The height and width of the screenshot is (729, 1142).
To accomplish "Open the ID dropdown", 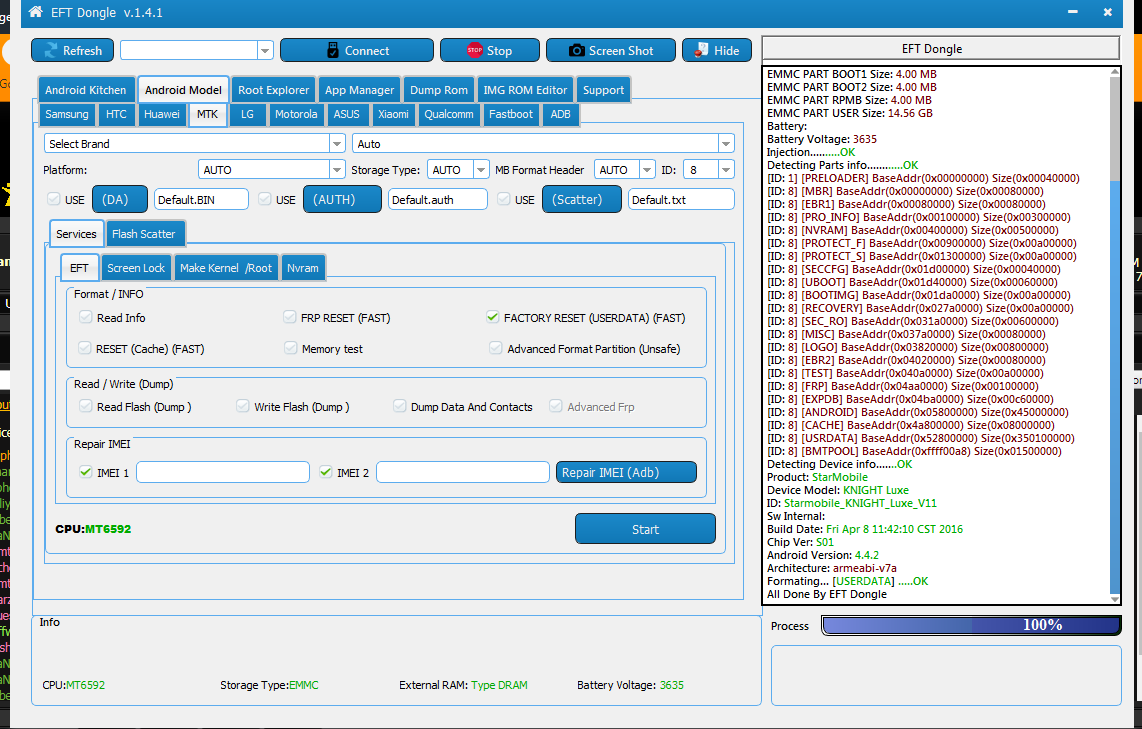I will coord(725,170).
